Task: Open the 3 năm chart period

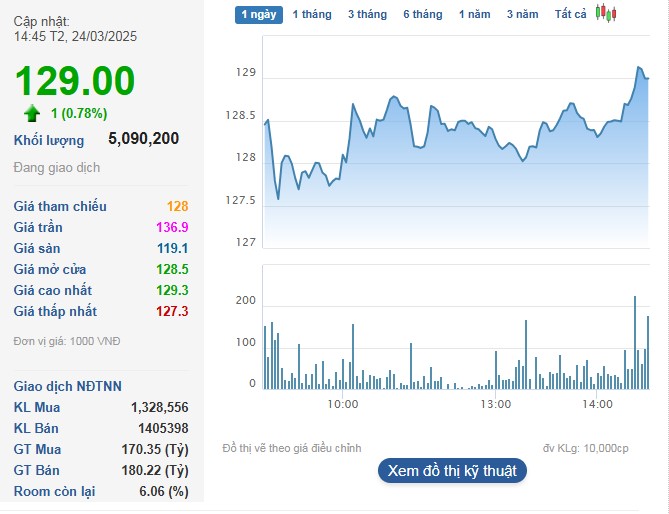Action: pyautogui.click(x=522, y=14)
